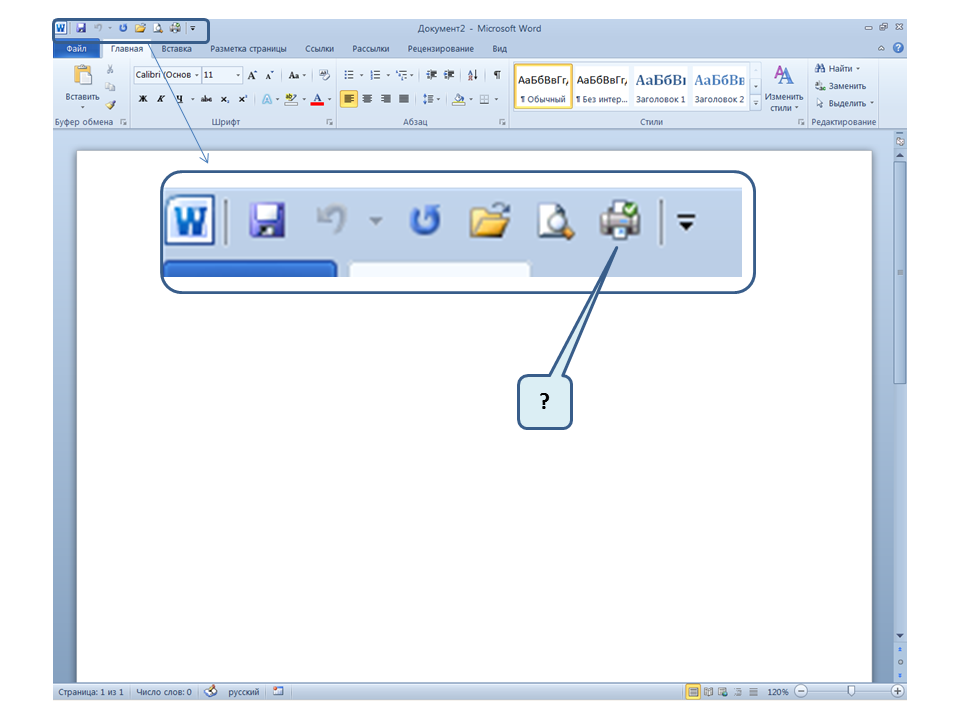Click the Заменить button
This screenshot has width=960, height=720.
pyautogui.click(x=840, y=86)
